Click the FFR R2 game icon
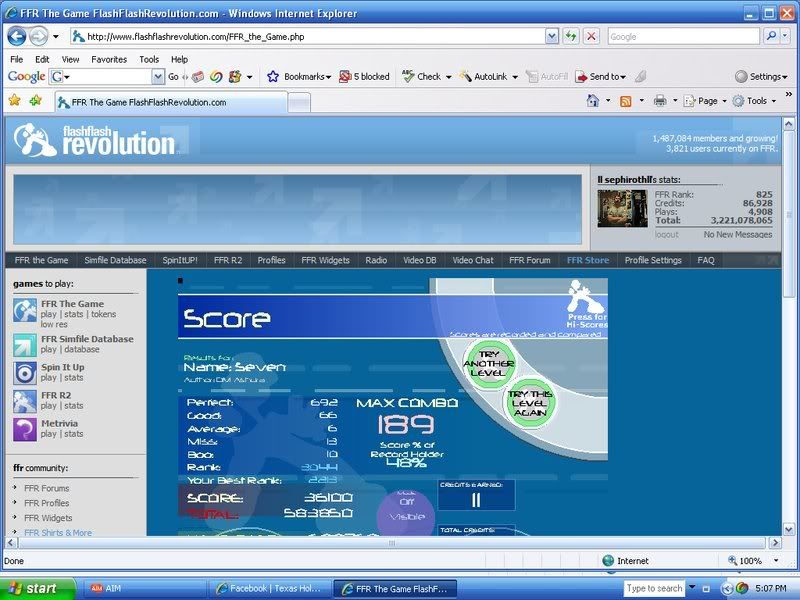The width and height of the screenshot is (800, 600). pyautogui.click(x=25, y=401)
